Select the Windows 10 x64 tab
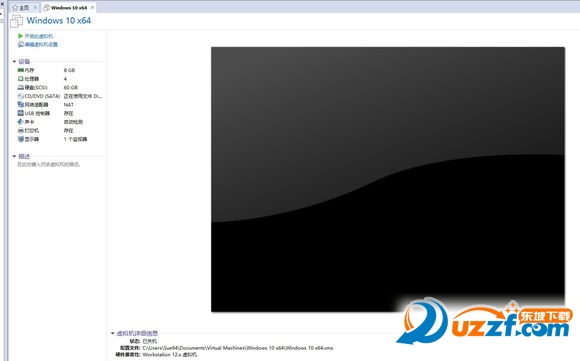Image resolution: width=580 pixels, height=361 pixels. click(x=66, y=7)
